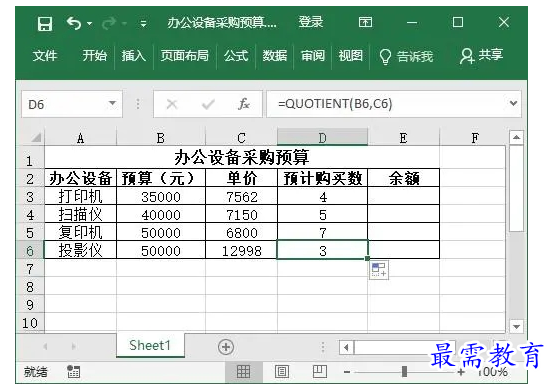Click the horizontal scrollbar left arrow
This screenshot has width=552, height=387.
[346, 348]
